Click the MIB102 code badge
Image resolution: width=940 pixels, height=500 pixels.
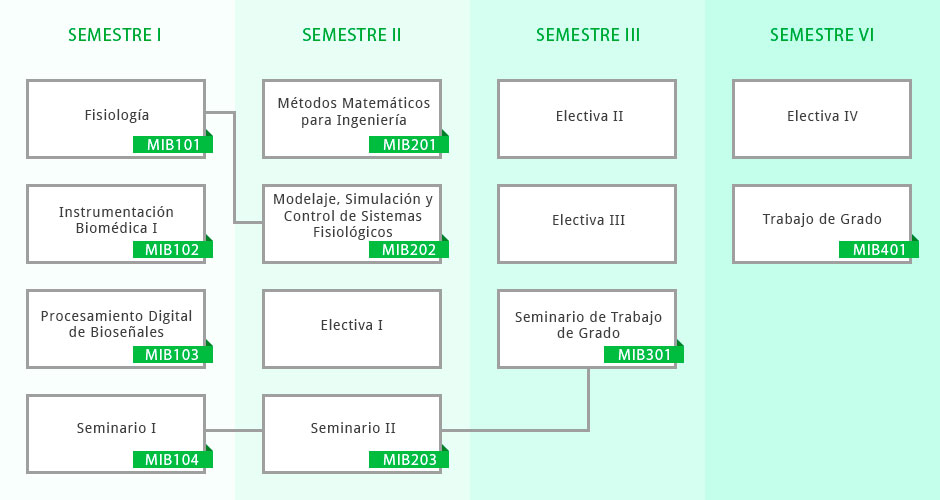173,249
